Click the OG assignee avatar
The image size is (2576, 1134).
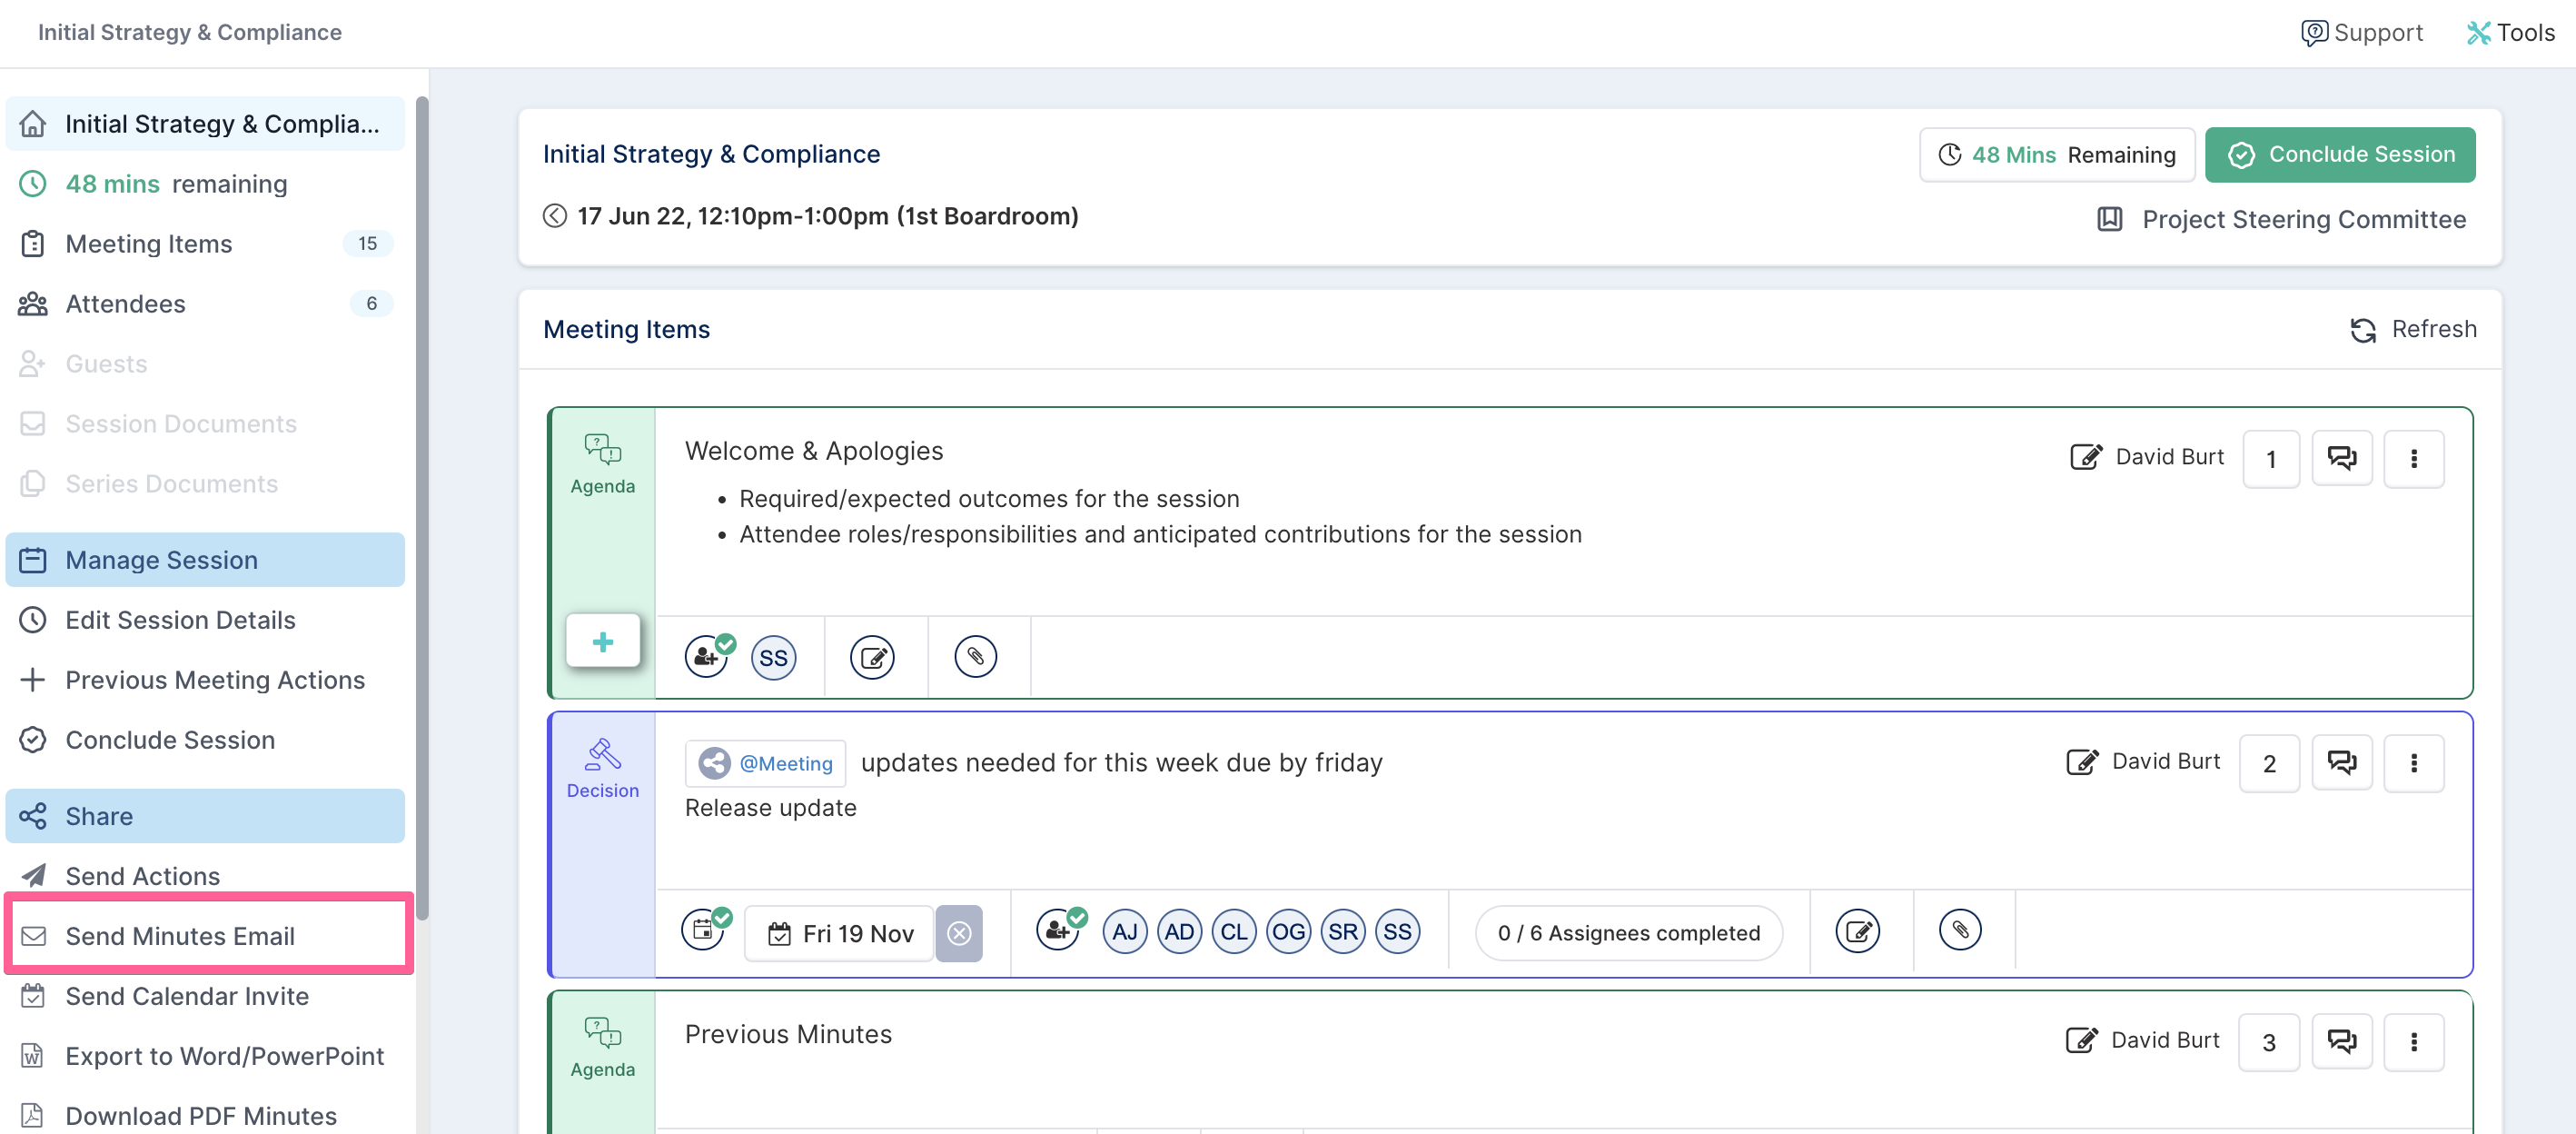(x=1288, y=932)
